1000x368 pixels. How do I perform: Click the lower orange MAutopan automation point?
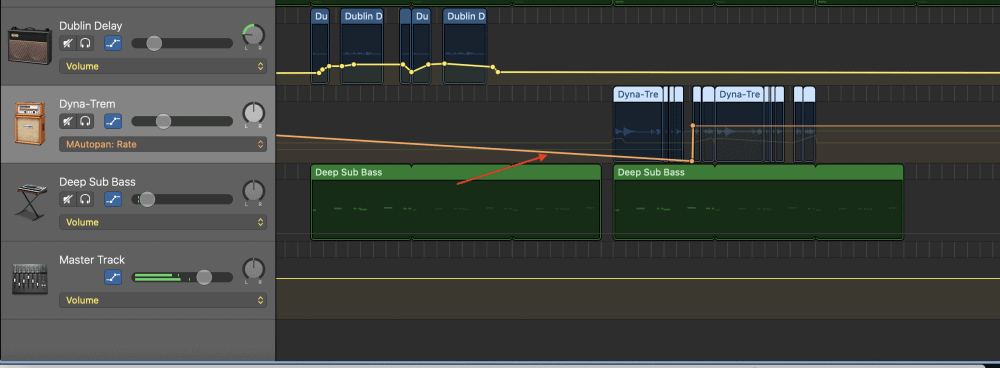tap(693, 161)
